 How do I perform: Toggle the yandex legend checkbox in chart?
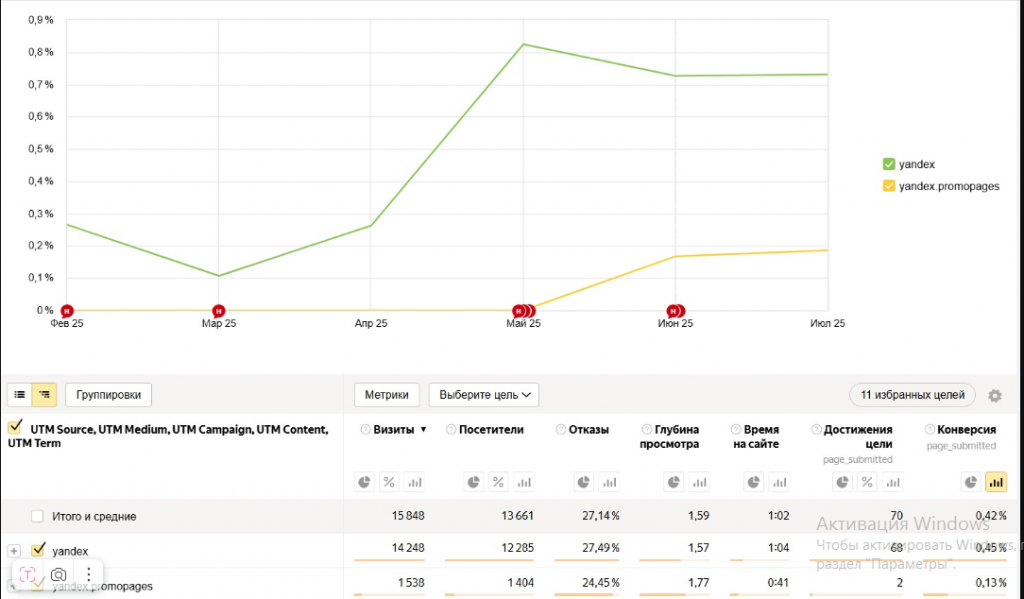(888, 164)
